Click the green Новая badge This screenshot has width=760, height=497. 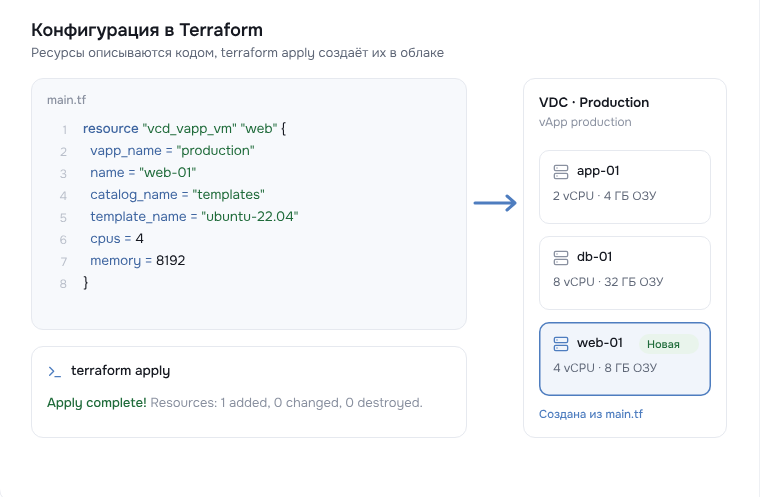click(669, 344)
